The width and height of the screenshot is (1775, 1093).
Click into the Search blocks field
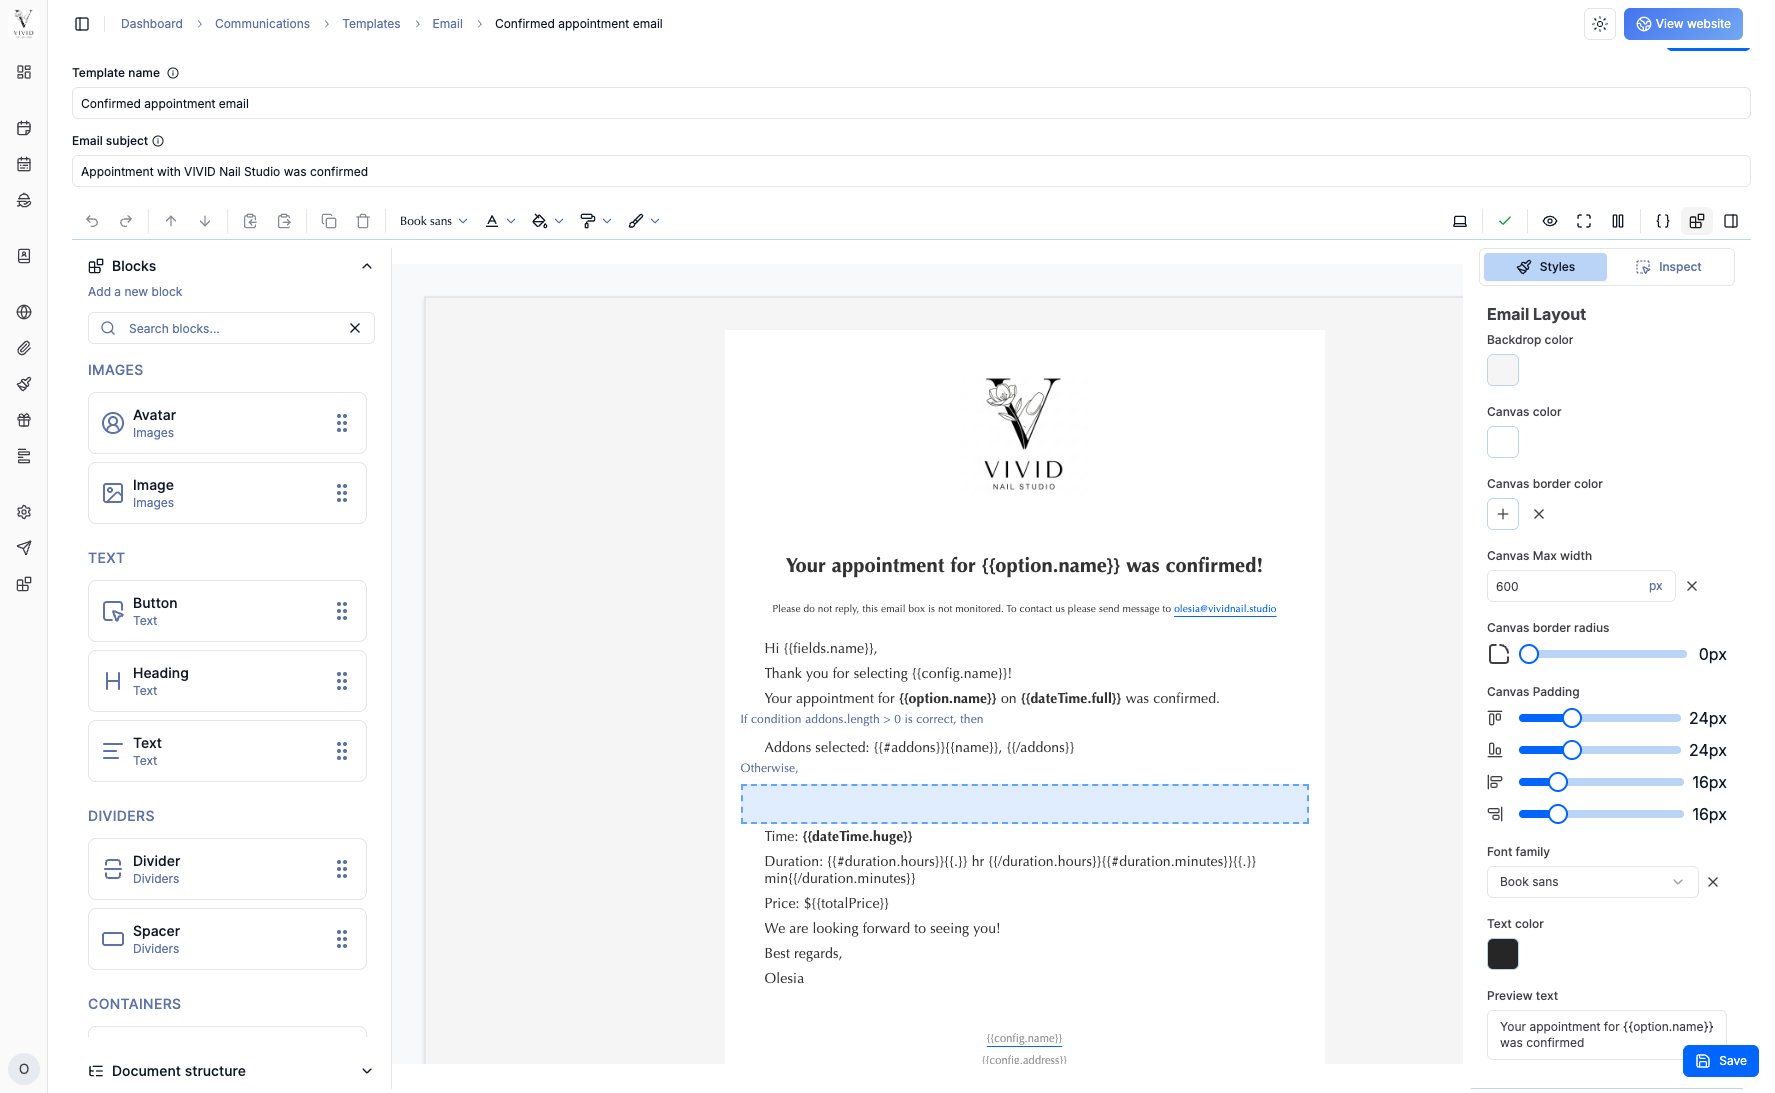[x=231, y=328]
